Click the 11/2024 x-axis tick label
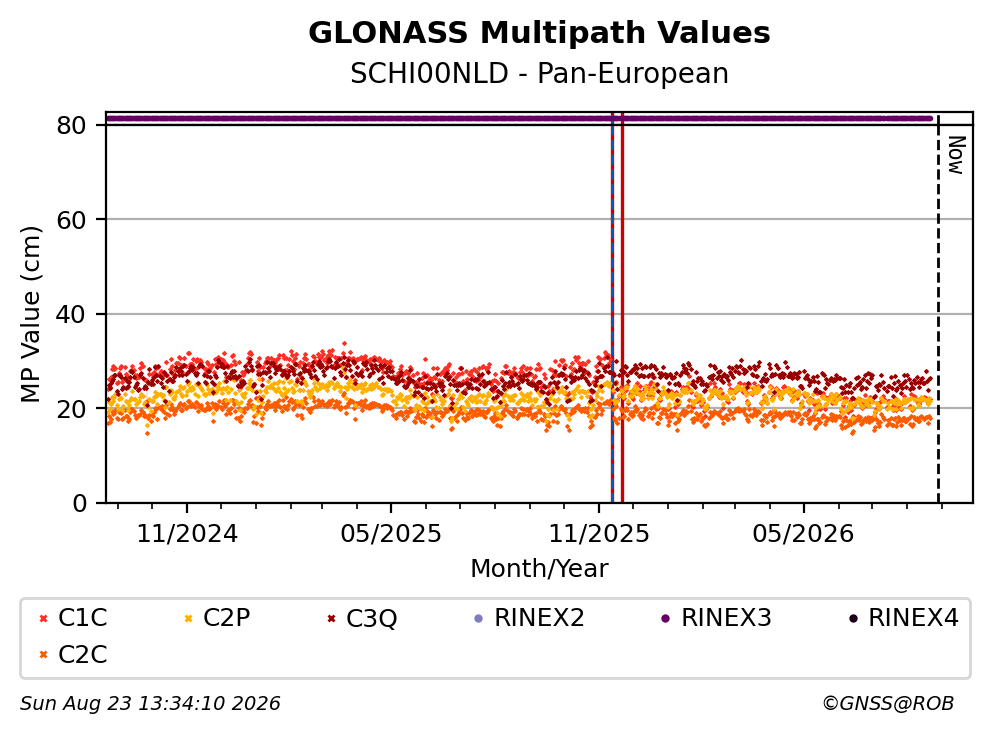993x734 pixels. (x=187, y=534)
